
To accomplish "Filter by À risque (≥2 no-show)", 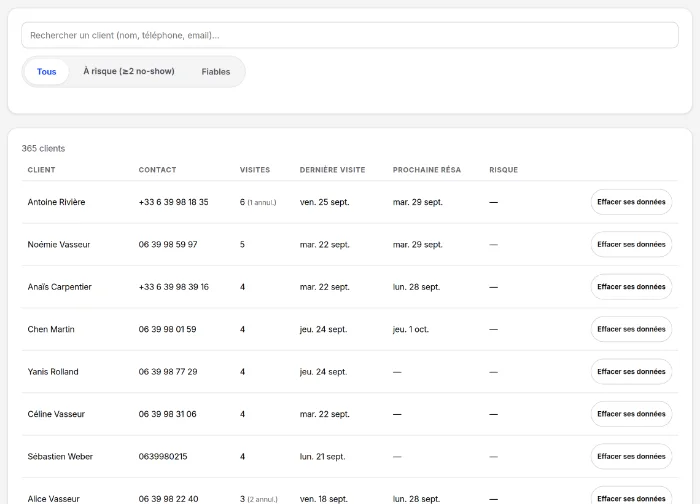I will coord(129,71).
